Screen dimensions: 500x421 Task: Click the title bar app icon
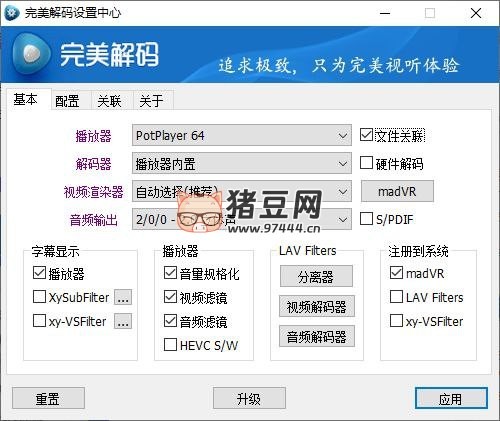[x=11, y=13]
